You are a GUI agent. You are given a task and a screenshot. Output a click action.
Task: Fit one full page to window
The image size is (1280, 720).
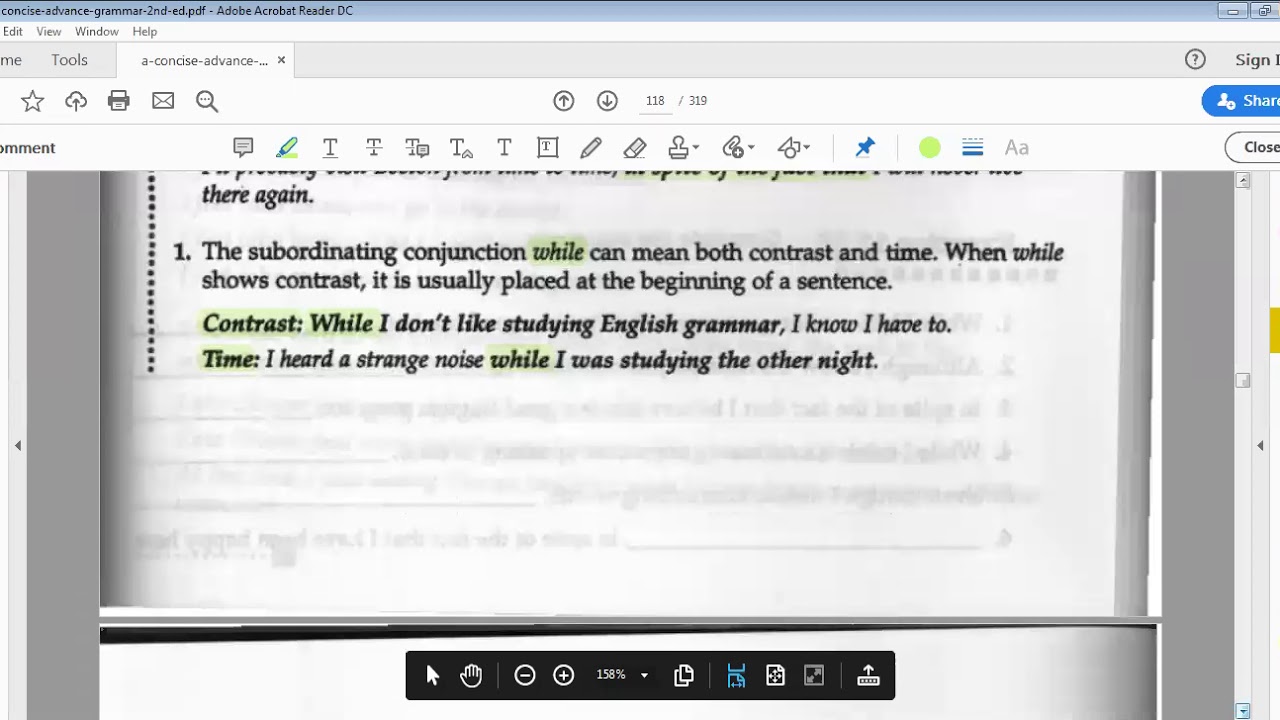click(775, 676)
